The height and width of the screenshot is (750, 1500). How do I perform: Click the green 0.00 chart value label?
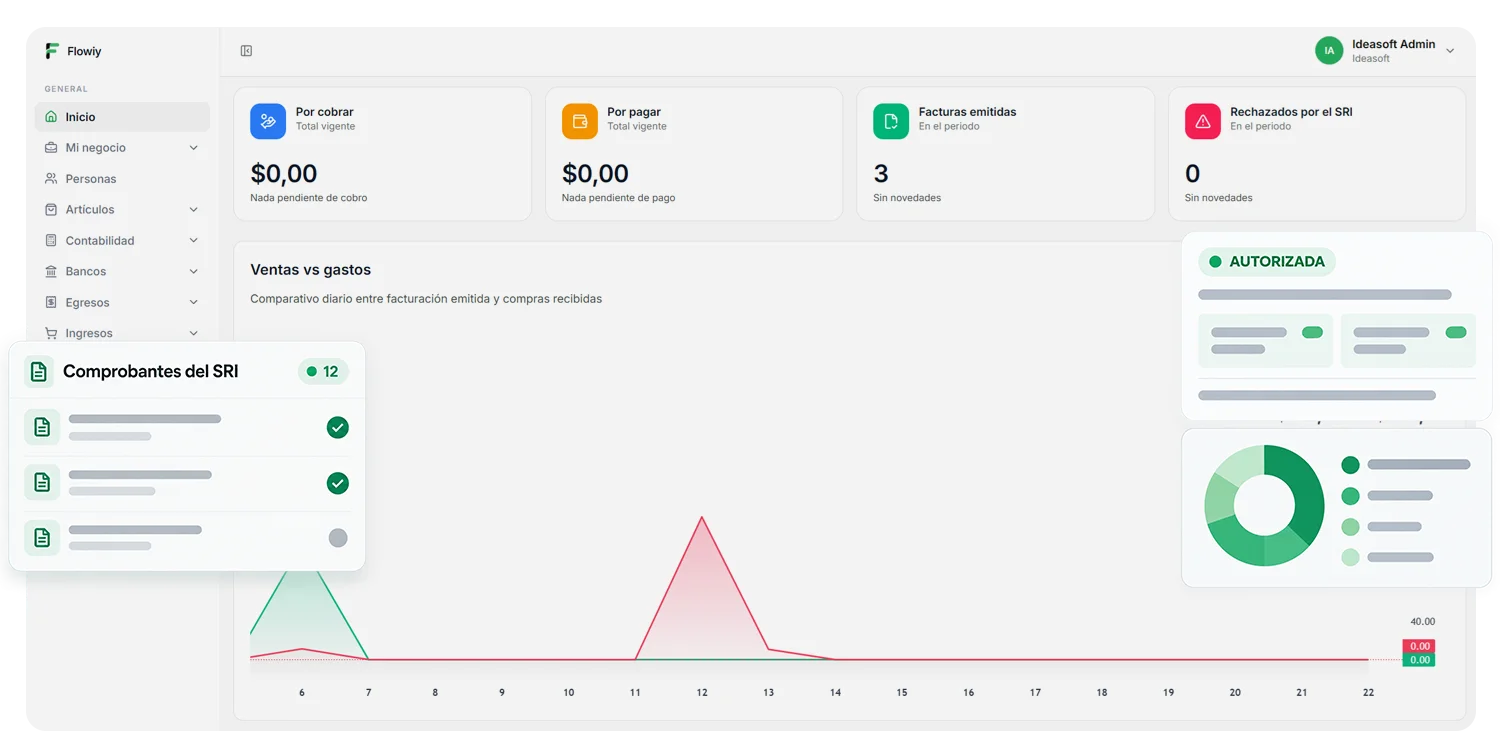[x=1419, y=660]
